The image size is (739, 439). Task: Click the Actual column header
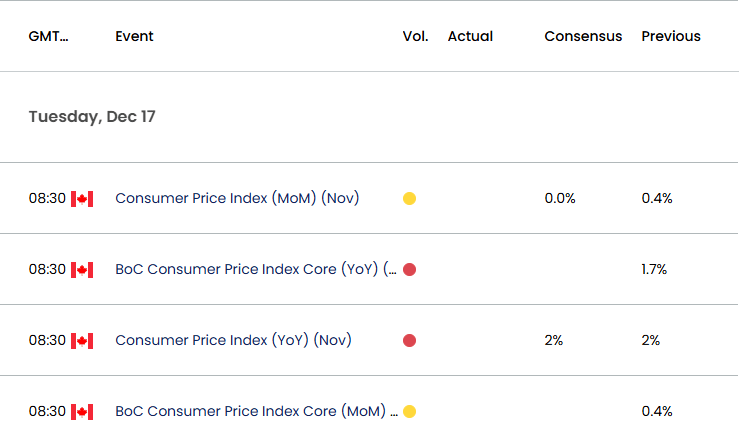(470, 36)
